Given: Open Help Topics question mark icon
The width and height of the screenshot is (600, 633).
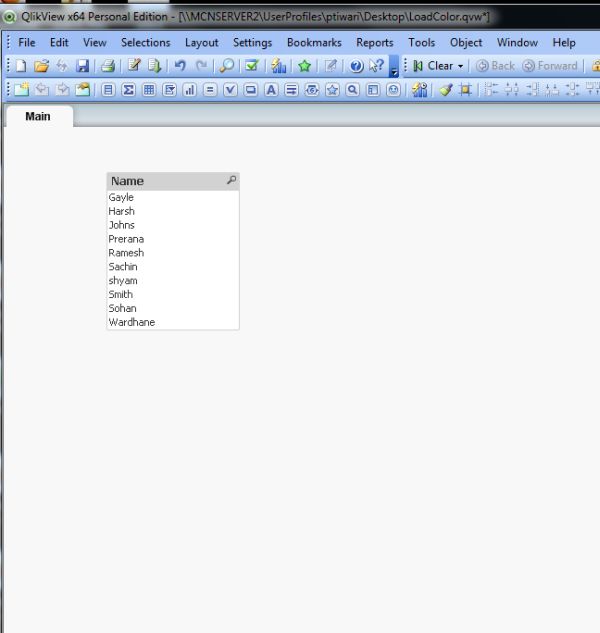Looking at the screenshot, I should [356, 66].
